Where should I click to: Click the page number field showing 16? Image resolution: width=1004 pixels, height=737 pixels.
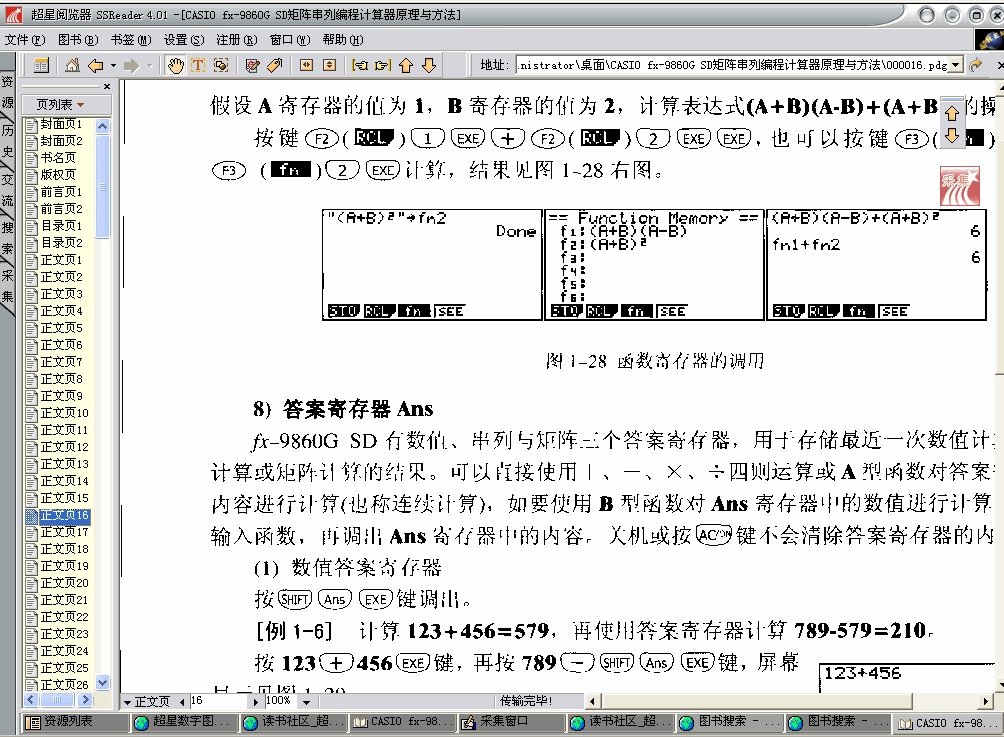coord(218,701)
